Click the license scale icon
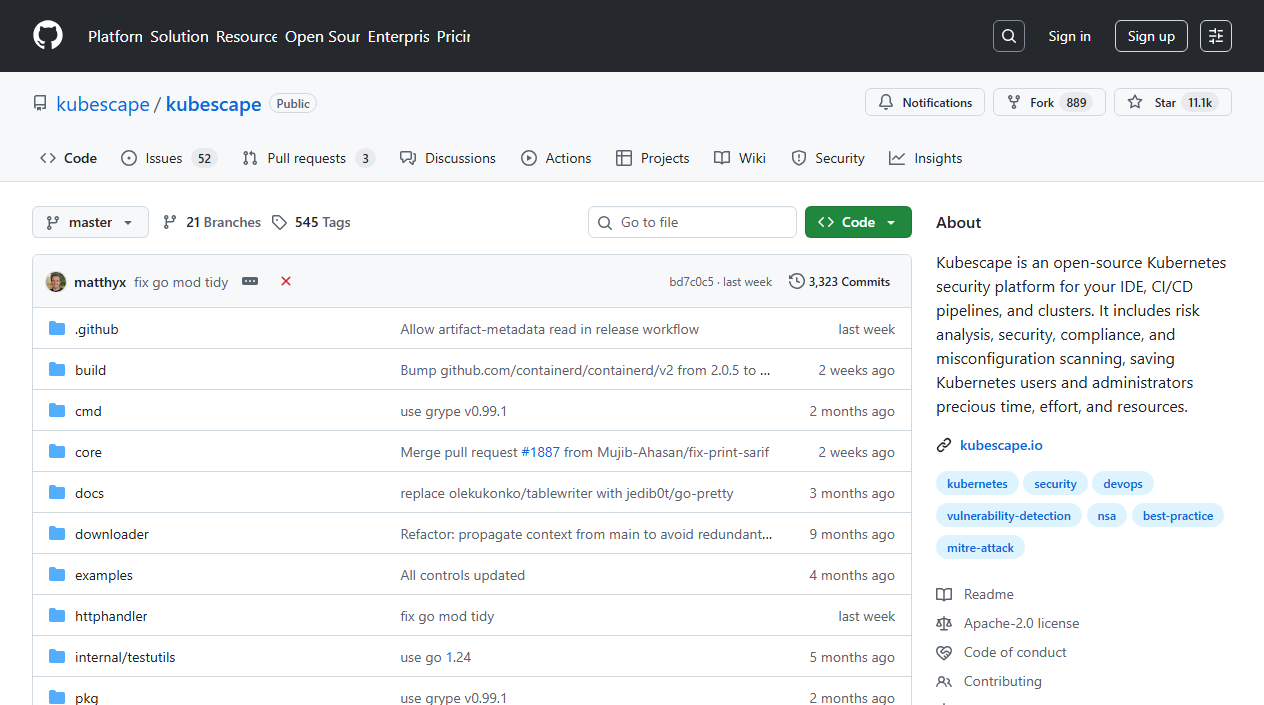Viewport: 1264px width, 705px height. click(944, 623)
